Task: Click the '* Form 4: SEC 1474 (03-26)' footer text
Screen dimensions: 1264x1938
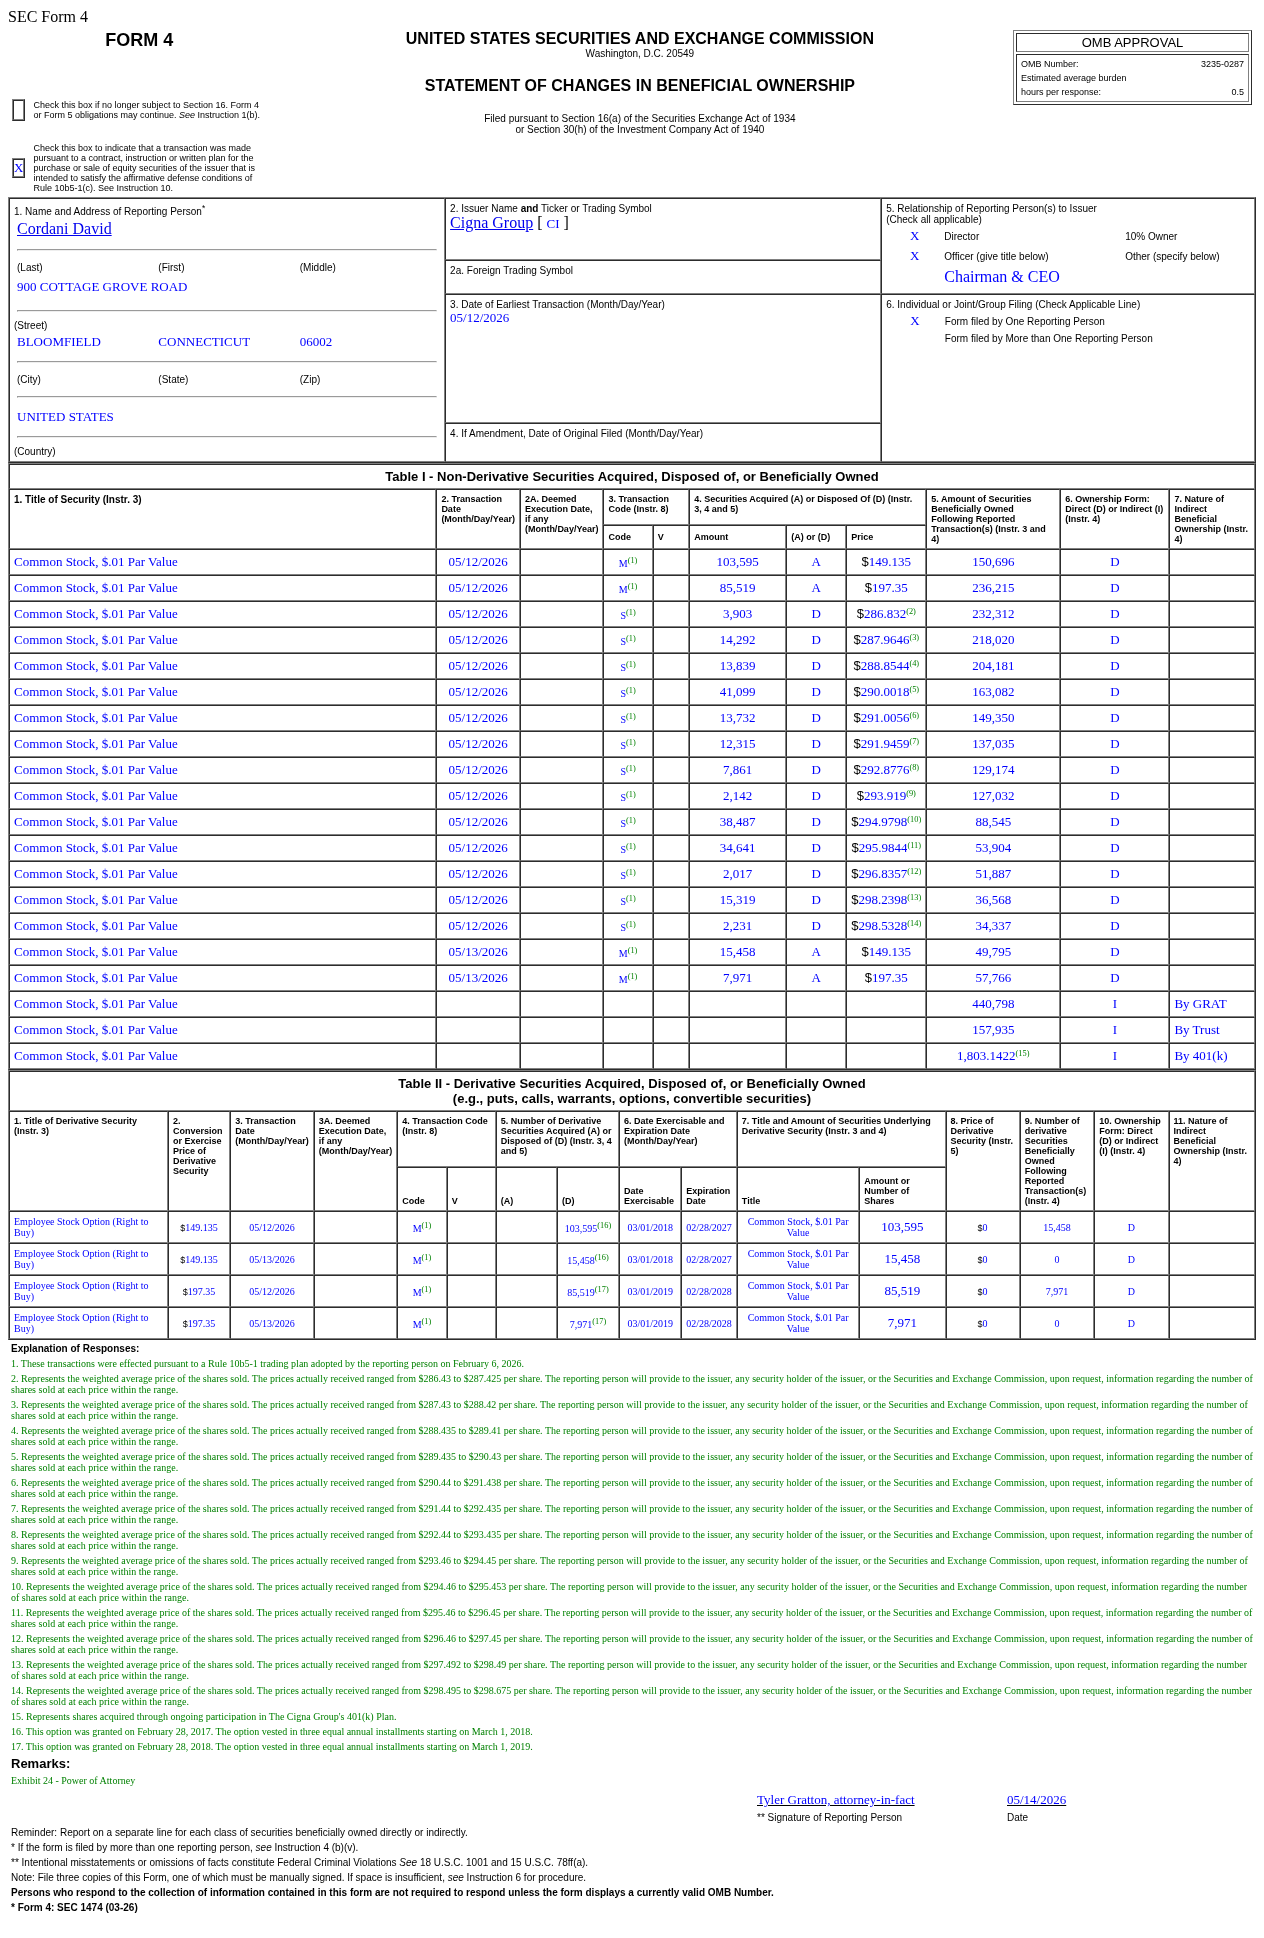Action: (x=74, y=1908)
